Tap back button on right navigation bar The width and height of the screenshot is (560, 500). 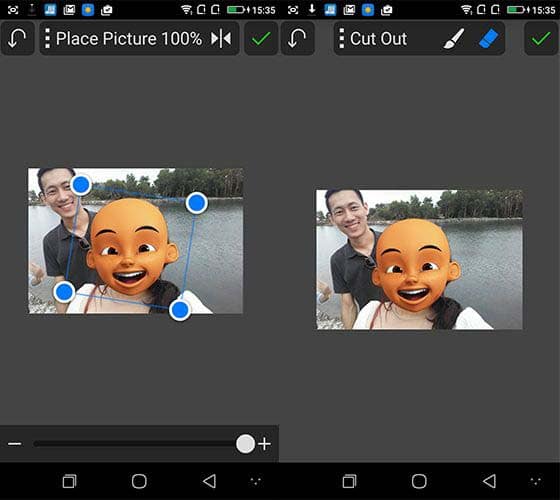pos(489,481)
